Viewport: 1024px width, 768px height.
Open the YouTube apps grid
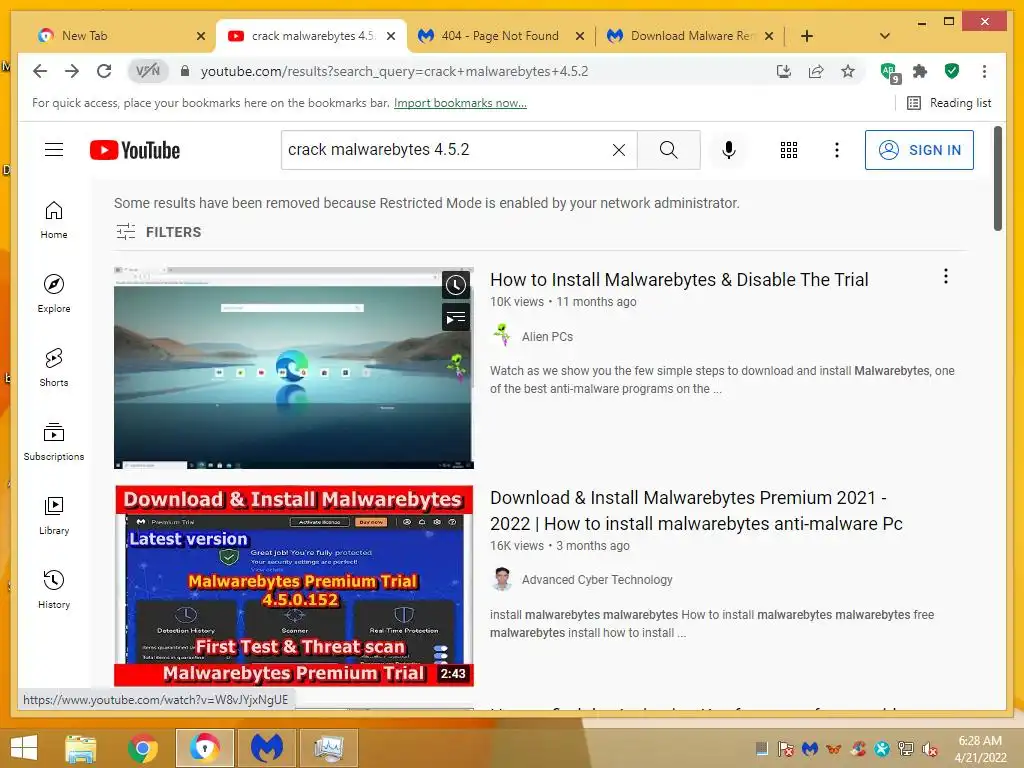pyautogui.click(x=789, y=150)
